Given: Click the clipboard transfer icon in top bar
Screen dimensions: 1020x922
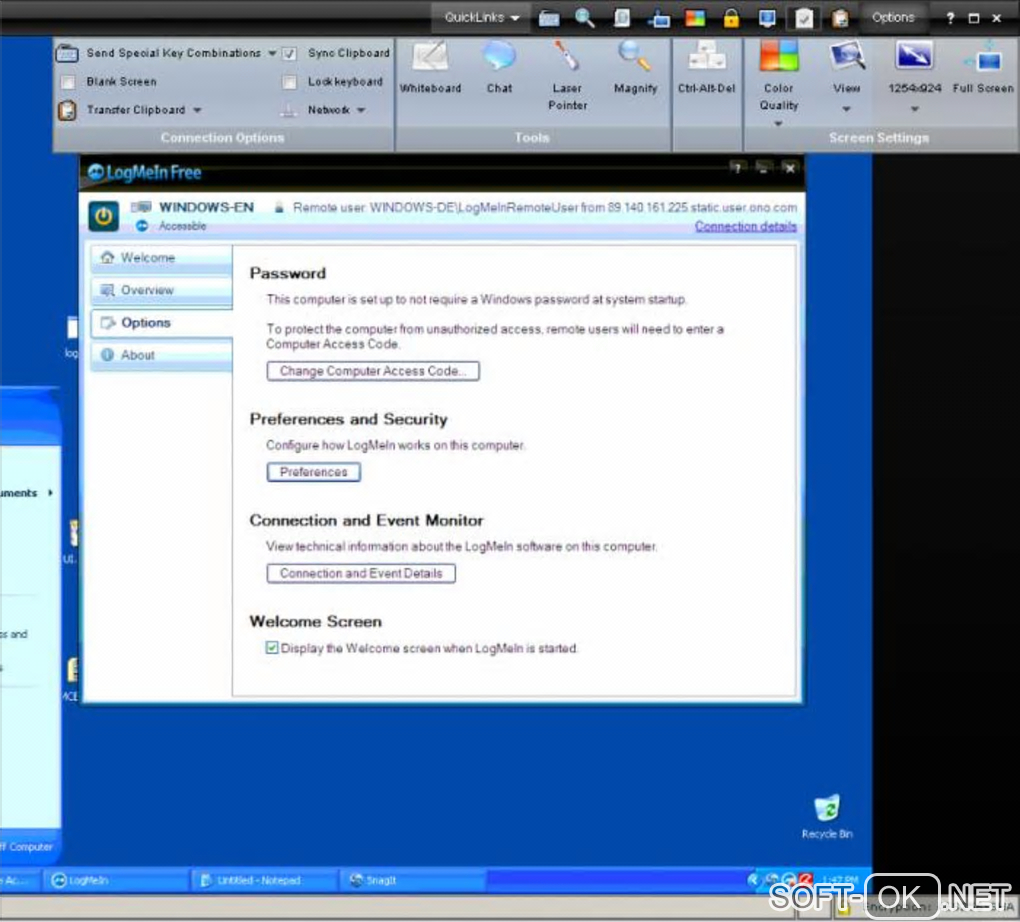Looking at the screenshot, I should (x=840, y=18).
